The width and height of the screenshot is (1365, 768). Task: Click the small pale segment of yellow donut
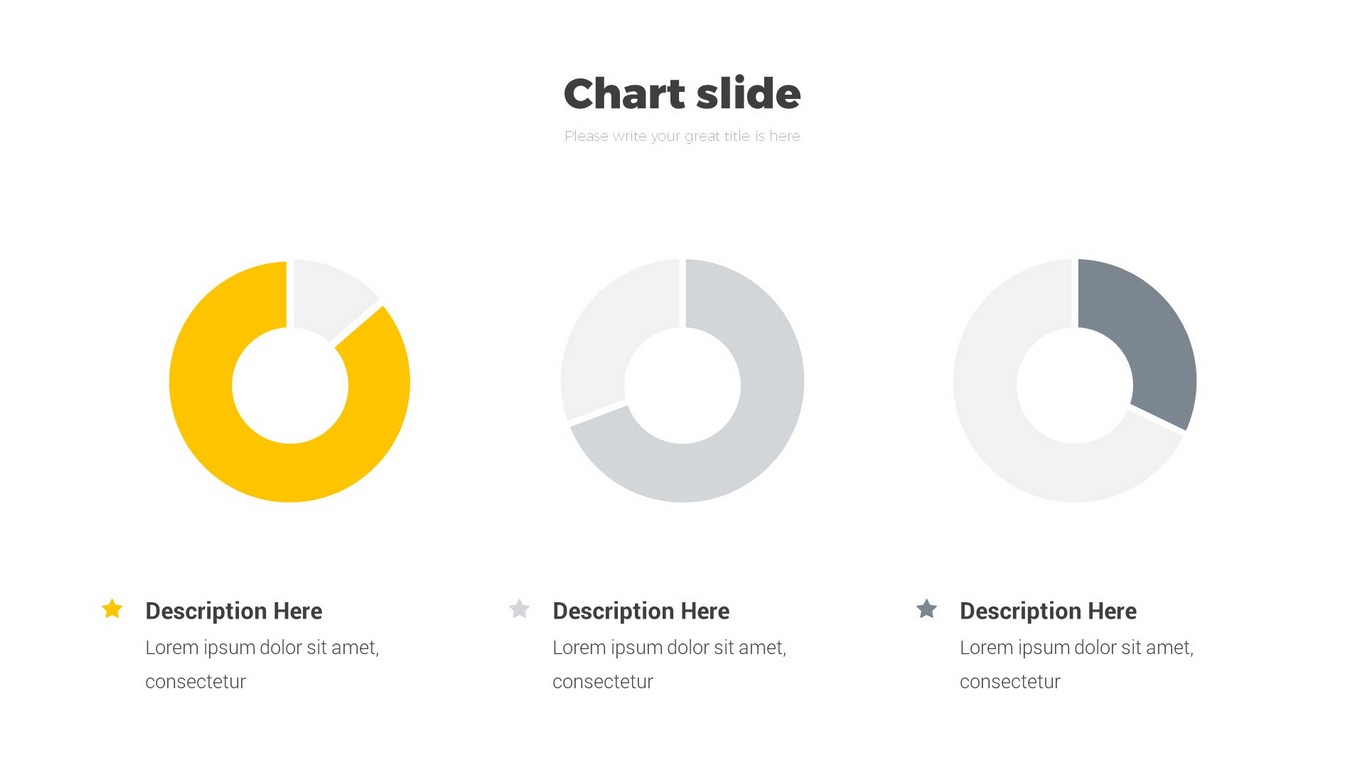pyautogui.click(x=325, y=295)
